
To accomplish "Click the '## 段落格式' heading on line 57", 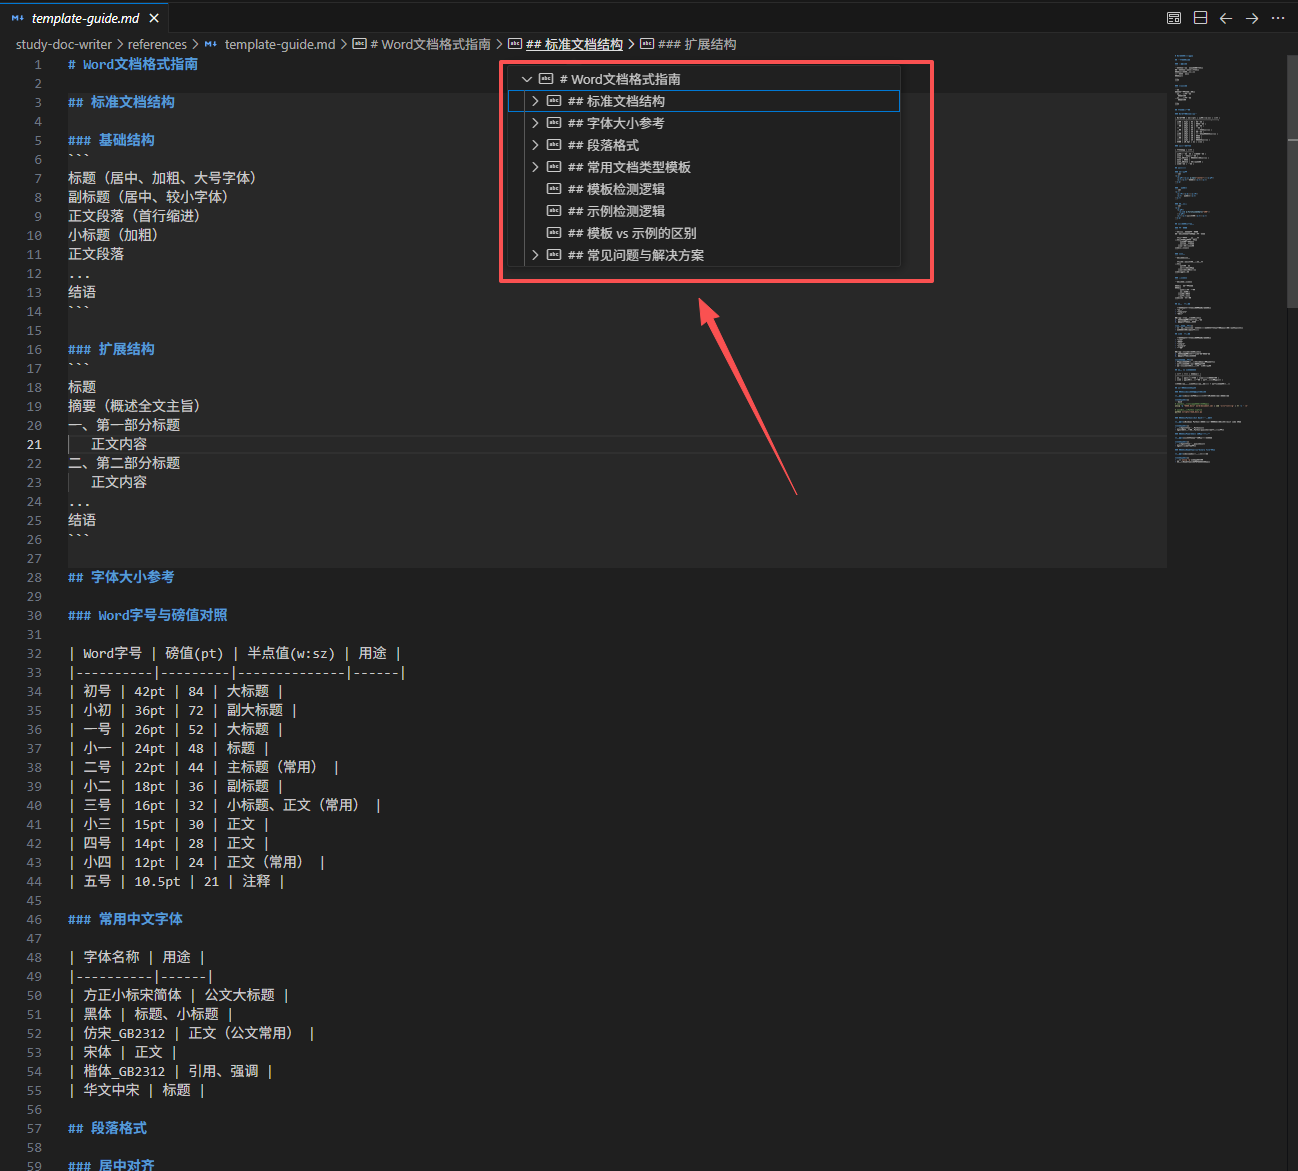I will [x=107, y=1128].
